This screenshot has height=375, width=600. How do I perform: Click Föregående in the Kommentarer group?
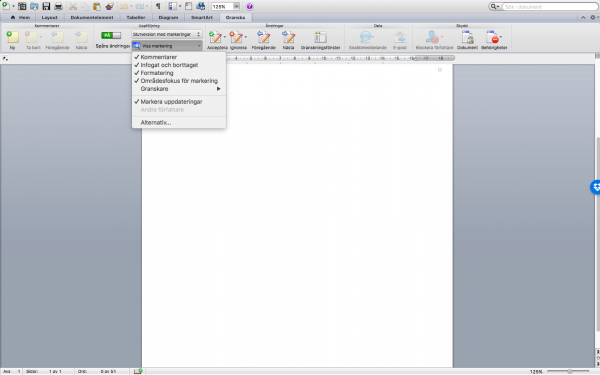[57, 40]
